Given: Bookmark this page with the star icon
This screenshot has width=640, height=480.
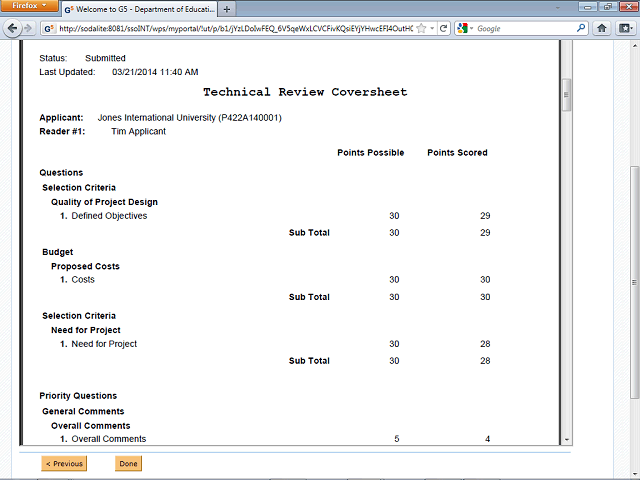Looking at the screenshot, I should [x=422, y=28].
